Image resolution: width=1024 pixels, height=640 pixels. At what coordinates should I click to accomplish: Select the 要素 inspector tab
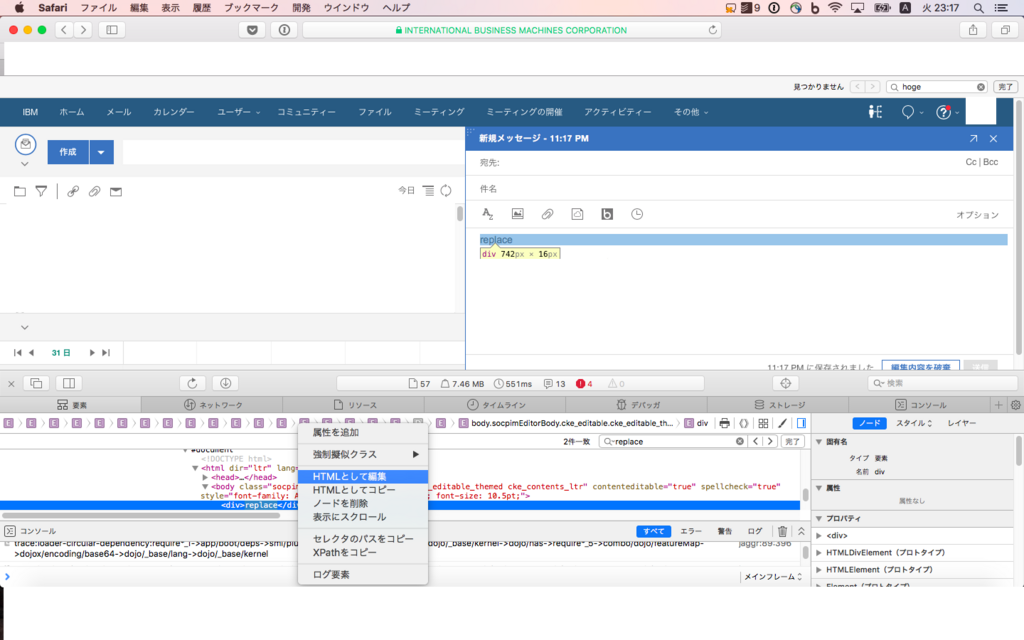71,405
